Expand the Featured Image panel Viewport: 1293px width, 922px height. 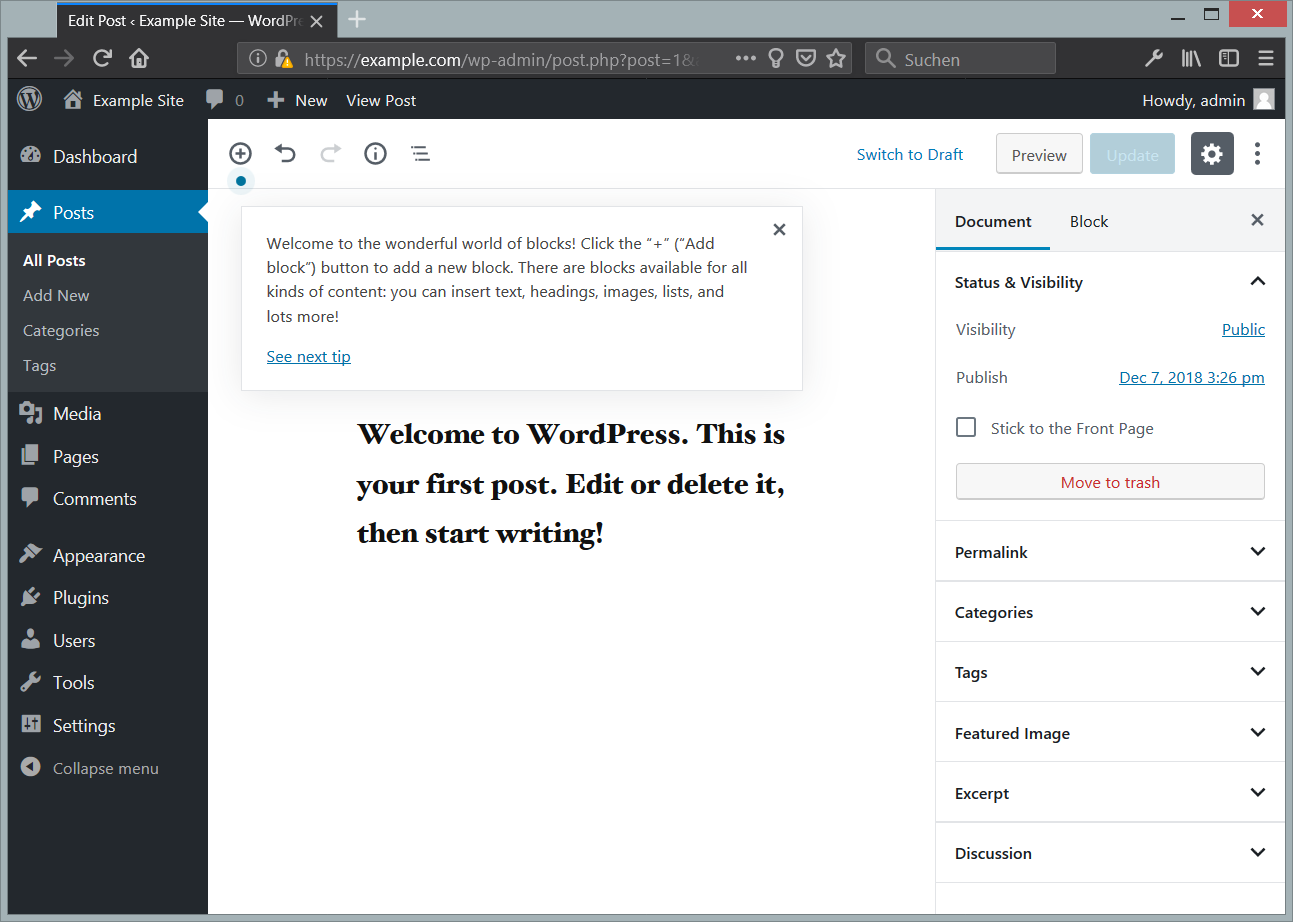(1257, 733)
